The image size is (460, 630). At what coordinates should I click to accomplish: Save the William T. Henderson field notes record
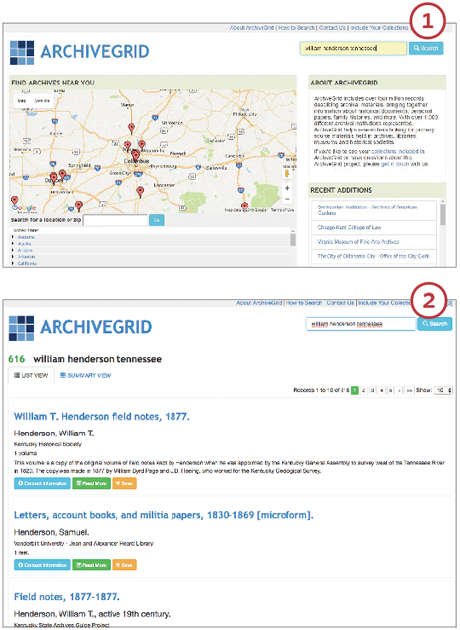pyautogui.click(x=125, y=483)
